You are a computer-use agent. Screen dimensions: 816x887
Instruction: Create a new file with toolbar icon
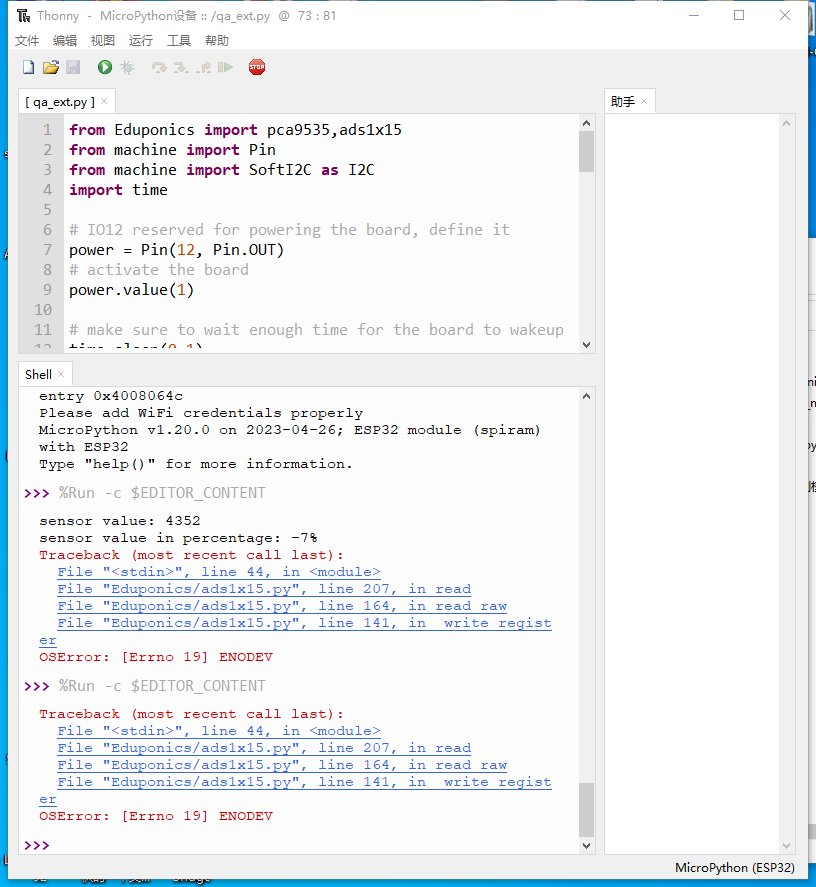pos(28,67)
